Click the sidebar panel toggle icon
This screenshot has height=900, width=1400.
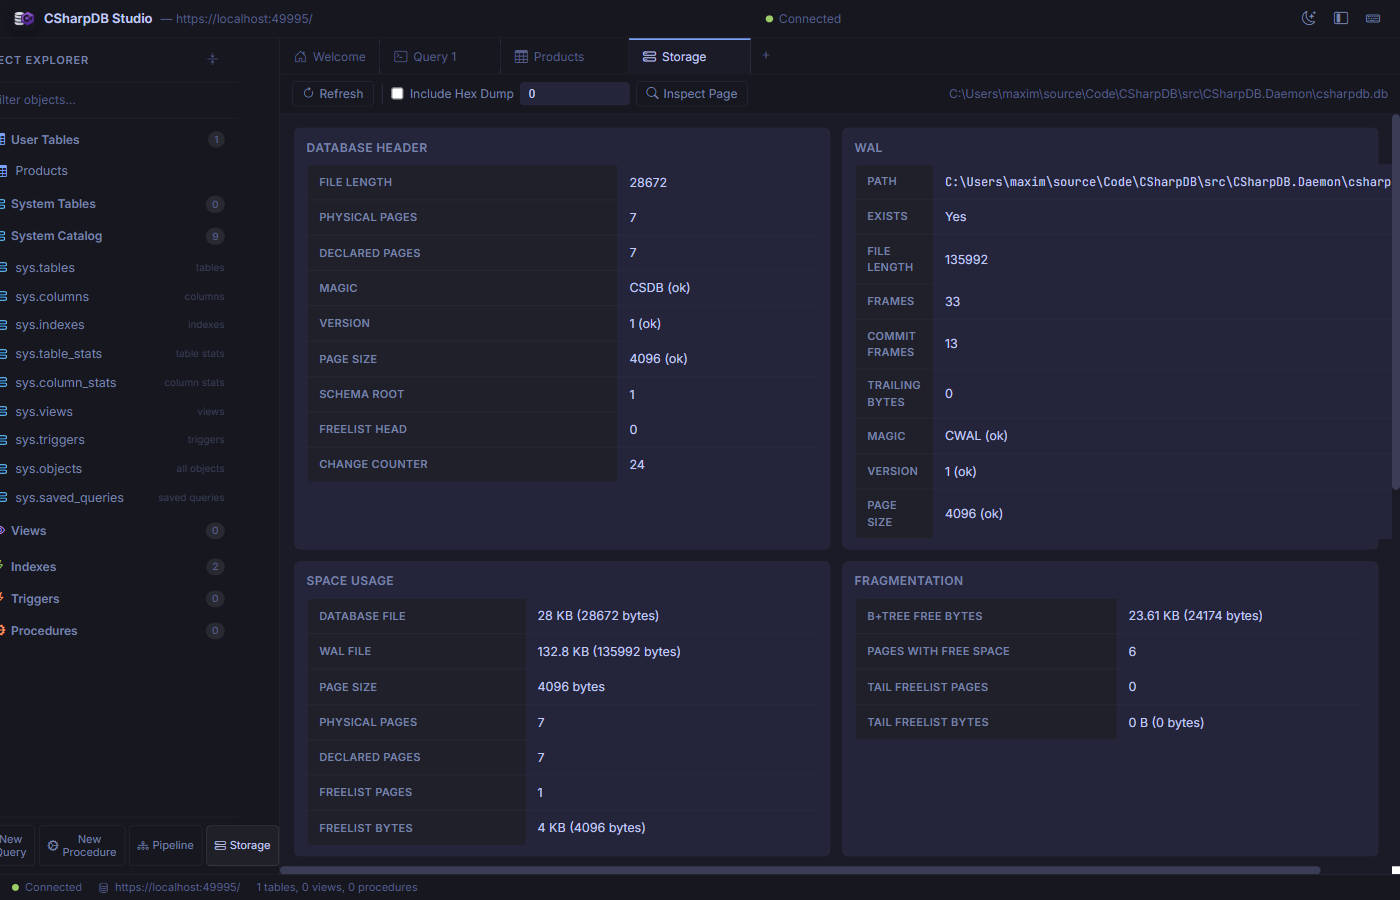[1340, 18]
